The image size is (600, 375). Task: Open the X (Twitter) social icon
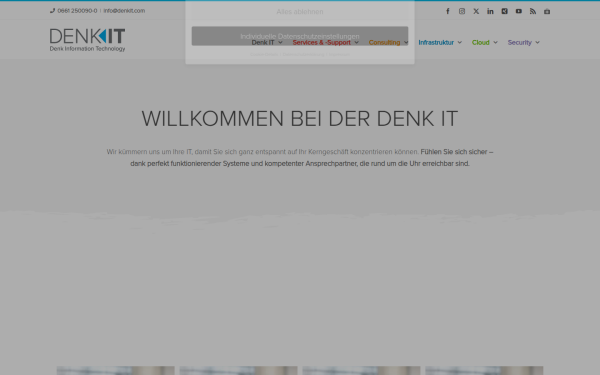click(476, 11)
